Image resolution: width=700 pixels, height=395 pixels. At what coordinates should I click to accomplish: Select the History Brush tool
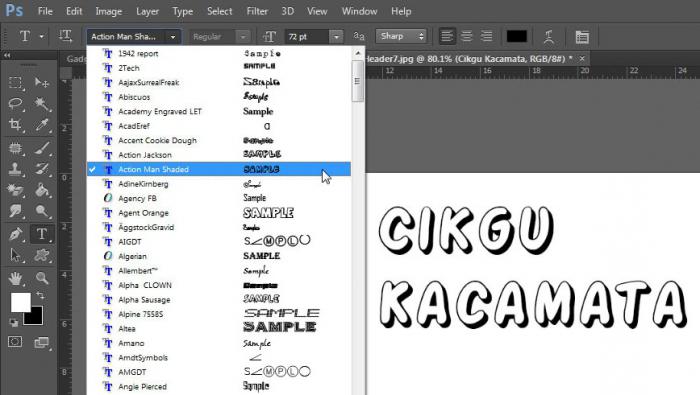(x=42, y=169)
